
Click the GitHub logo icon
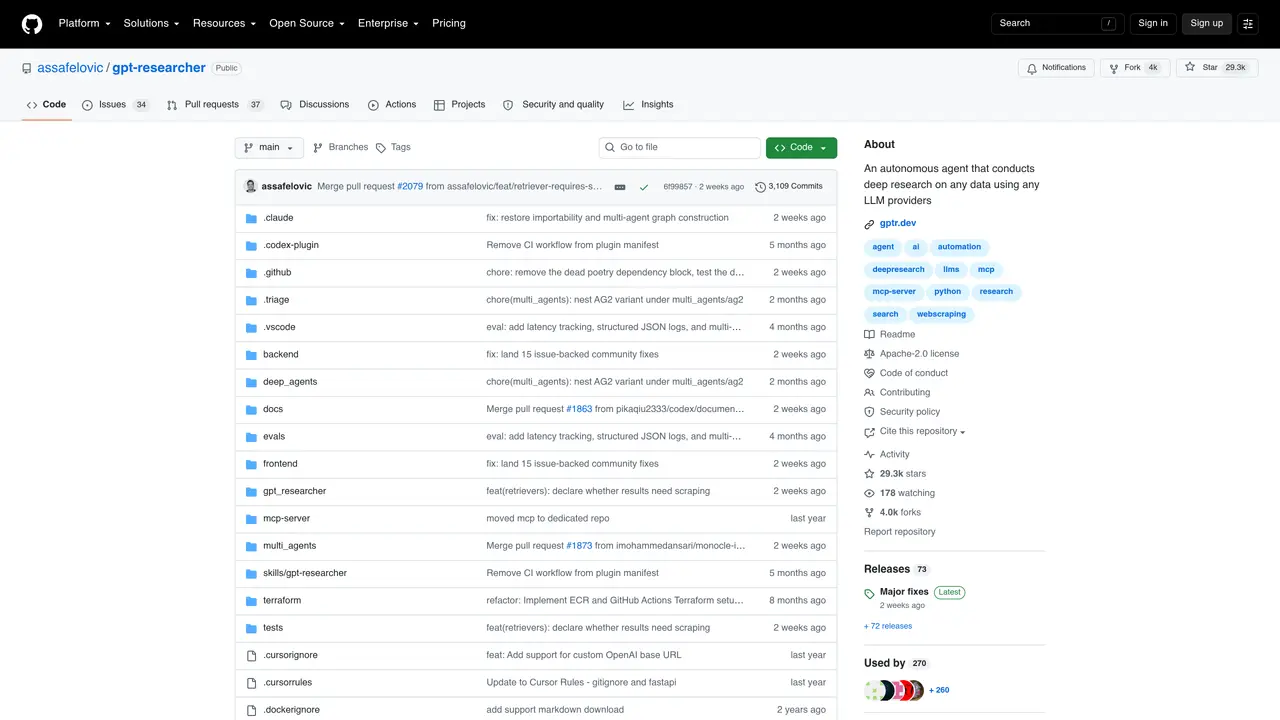pos(32,23)
